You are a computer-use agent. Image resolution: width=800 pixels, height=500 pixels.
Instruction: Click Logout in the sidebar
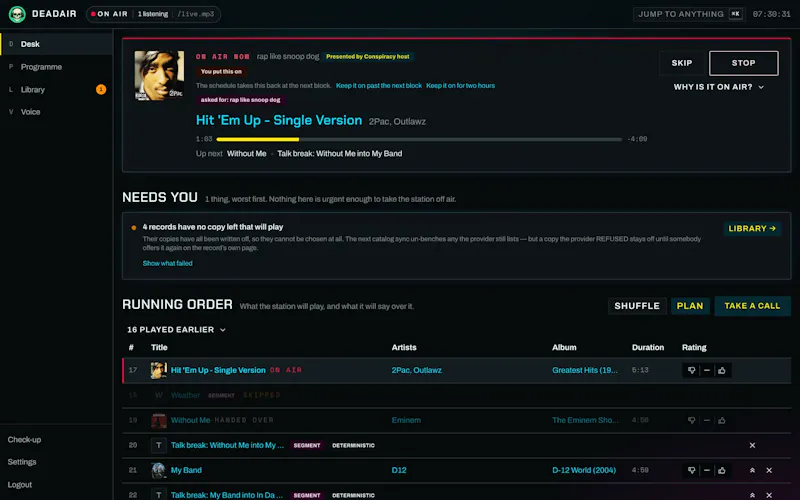point(20,485)
